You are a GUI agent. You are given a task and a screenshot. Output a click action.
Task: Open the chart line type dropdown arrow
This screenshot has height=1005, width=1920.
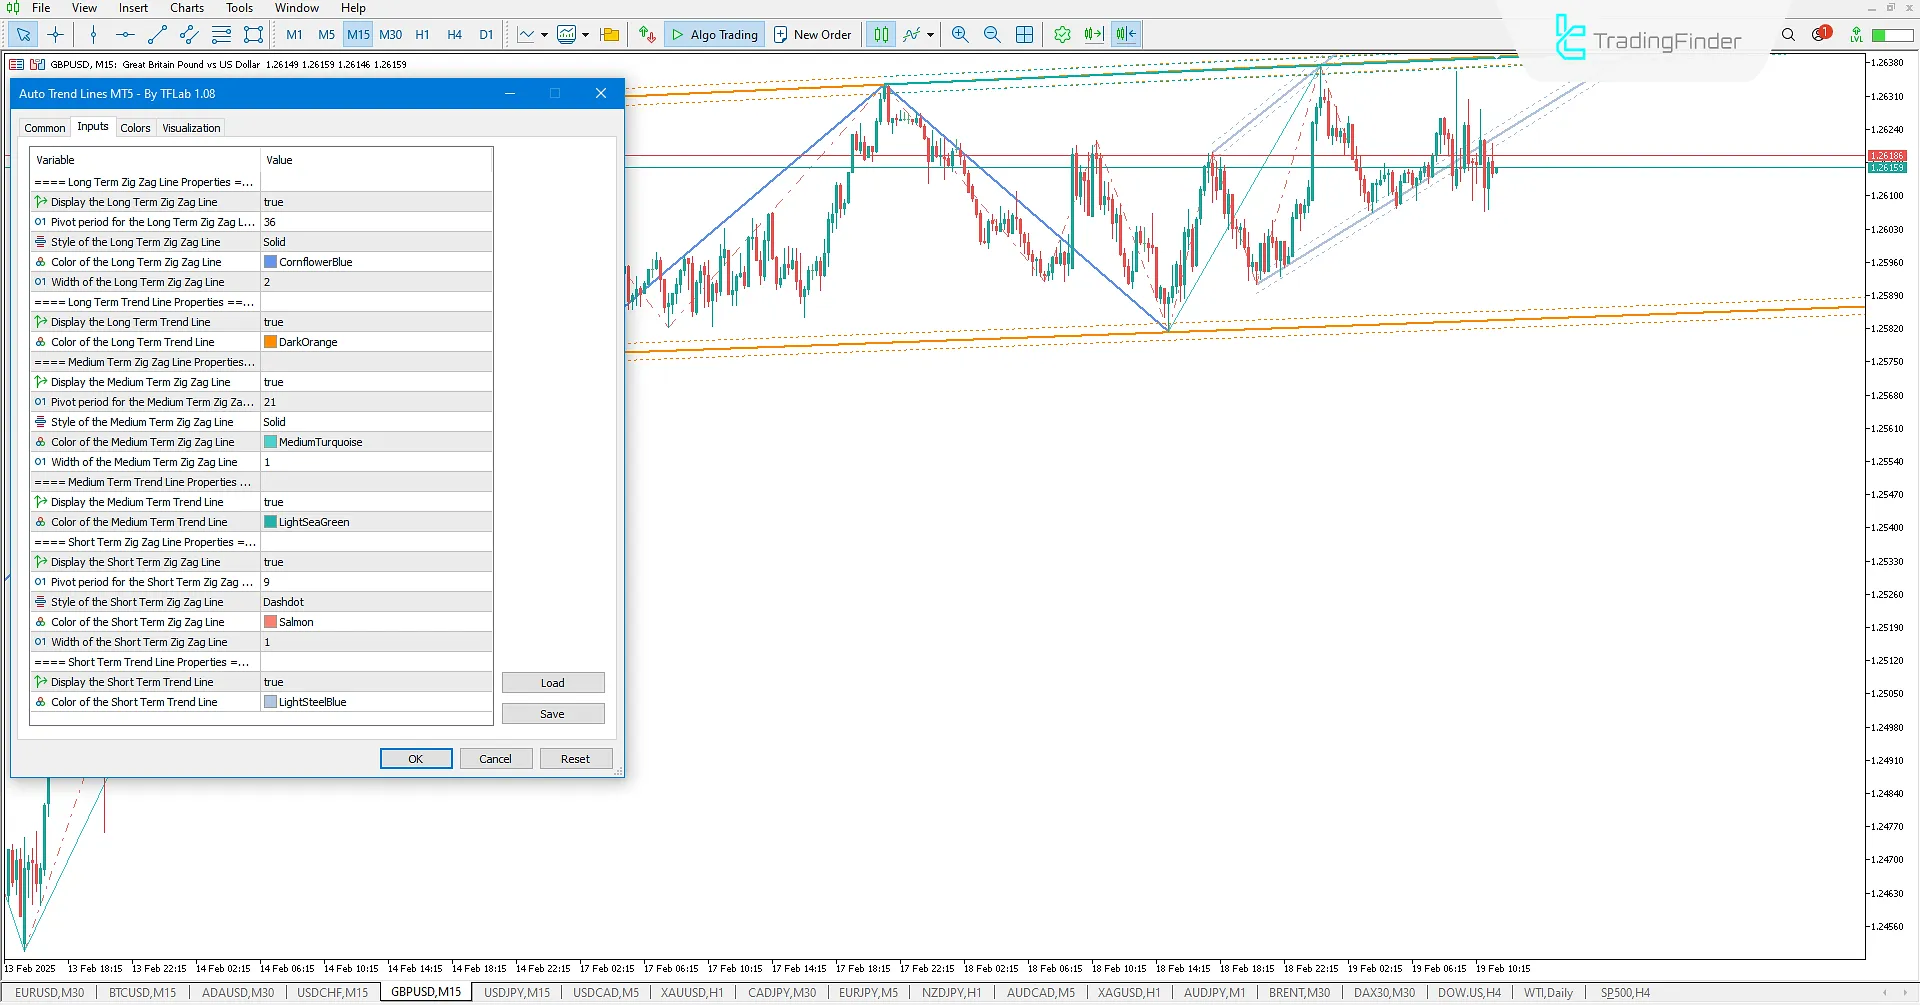tap(545, 34)
